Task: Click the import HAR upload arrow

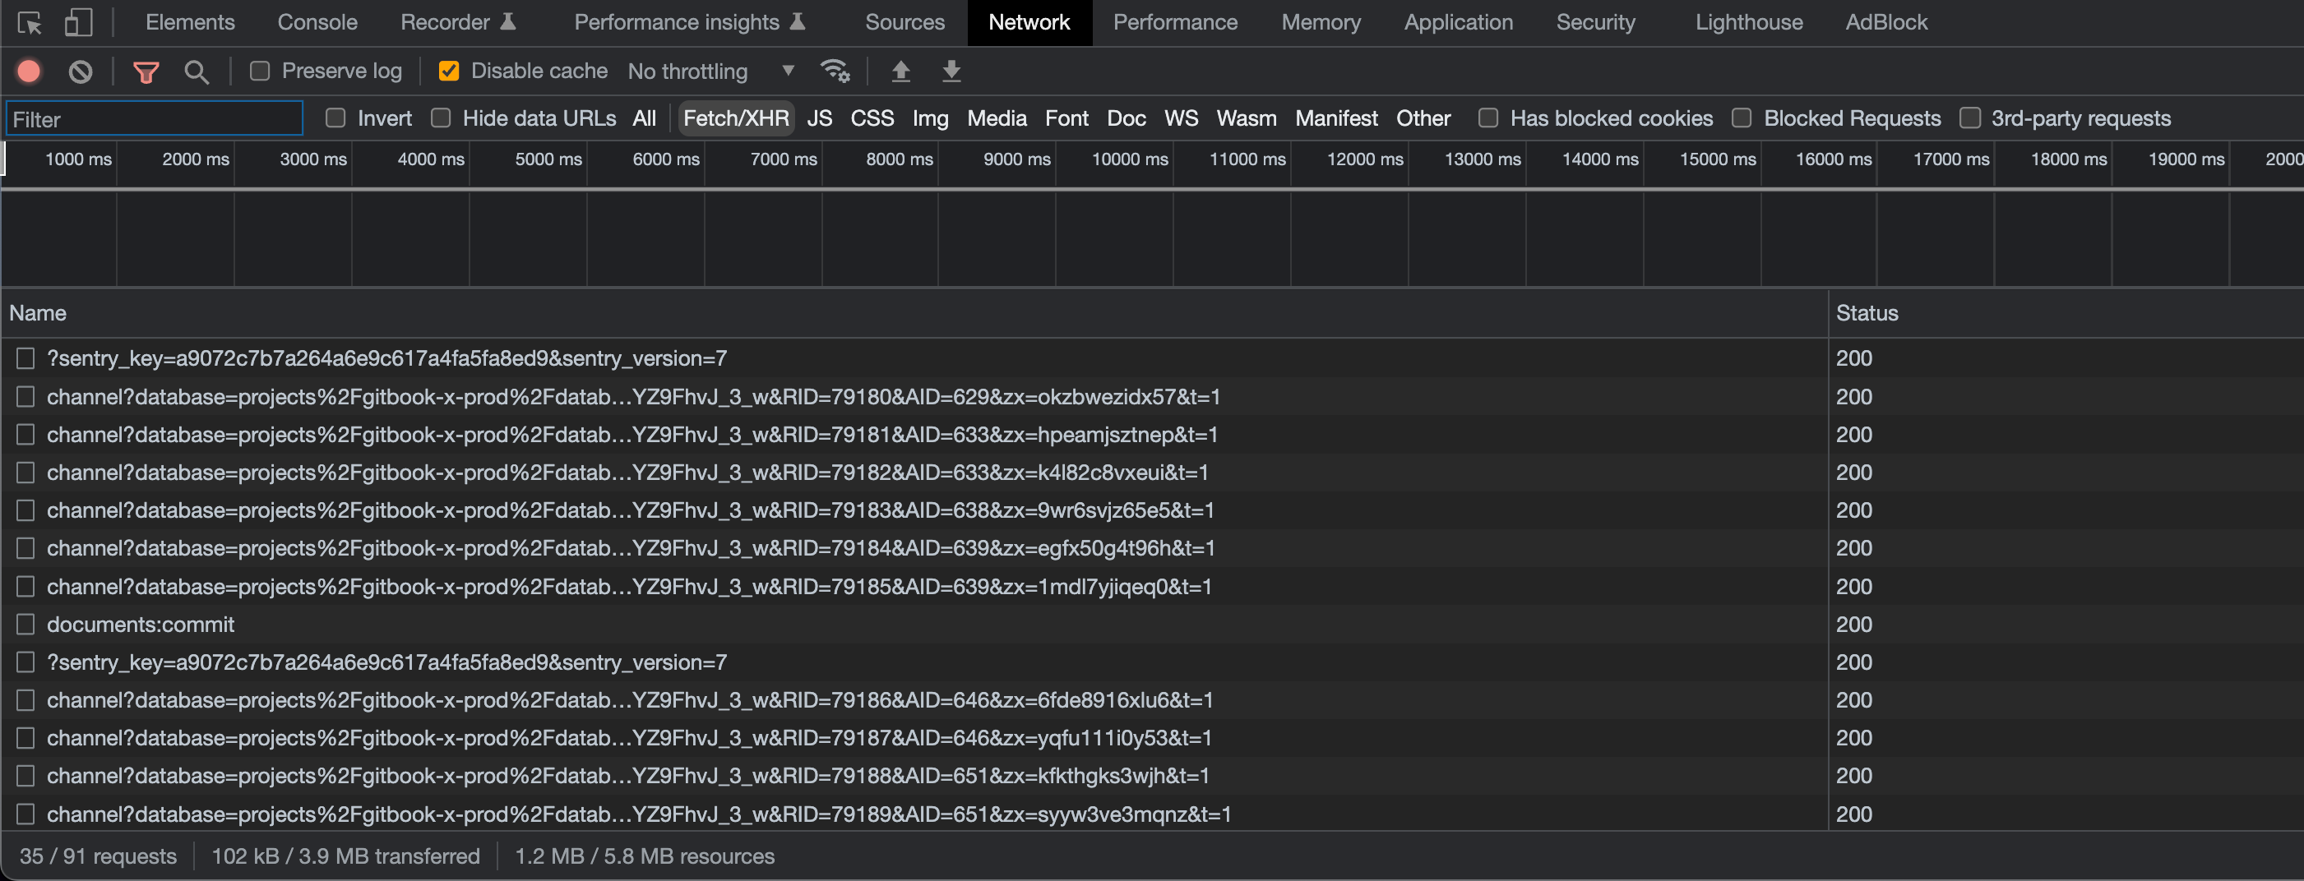Action: click(900, 71)
